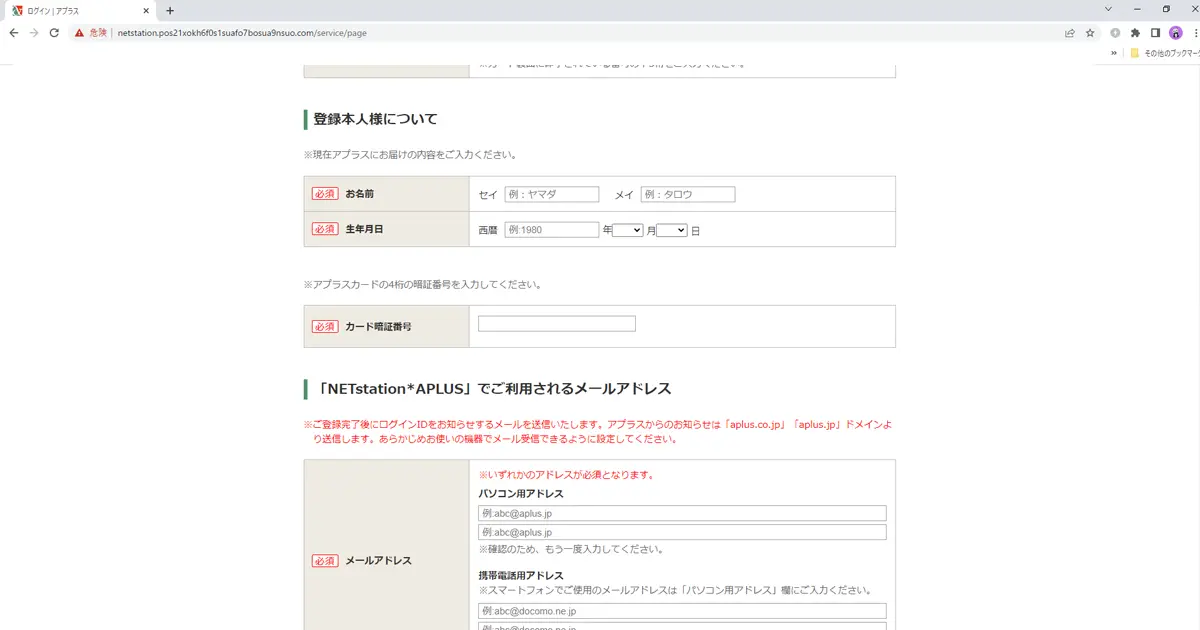The height and width of the screenshot is (630, 1200).
Task: Click the browser back arrow
Action: 13,32
